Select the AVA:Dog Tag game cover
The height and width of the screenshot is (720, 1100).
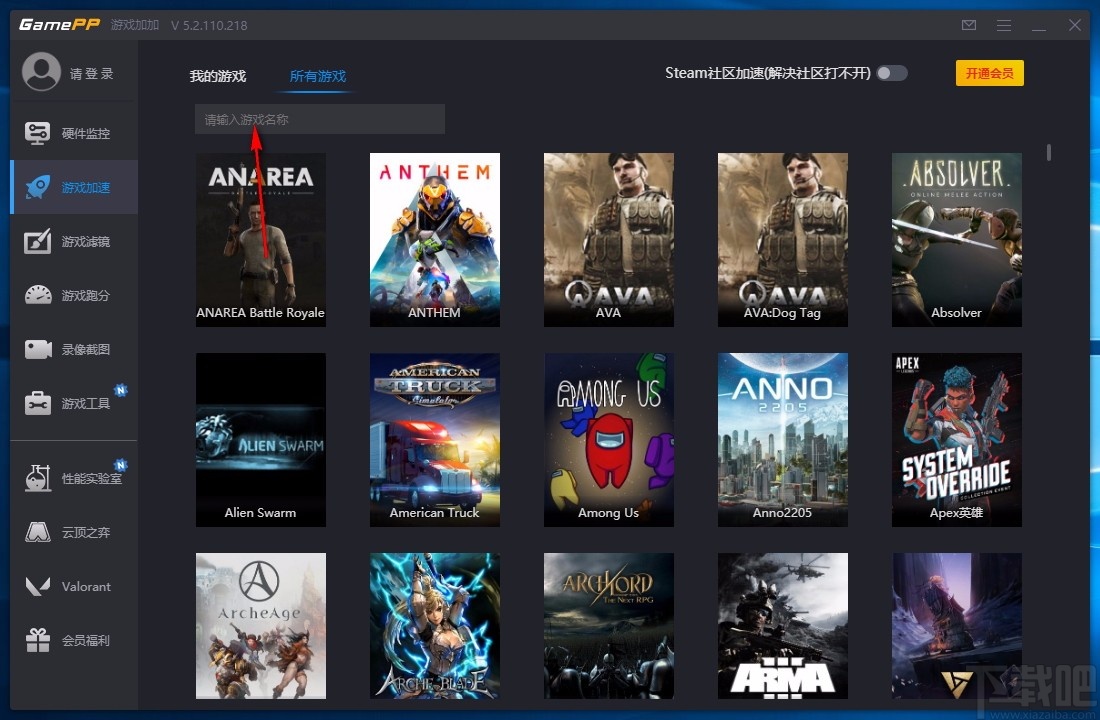click(783, 239)
